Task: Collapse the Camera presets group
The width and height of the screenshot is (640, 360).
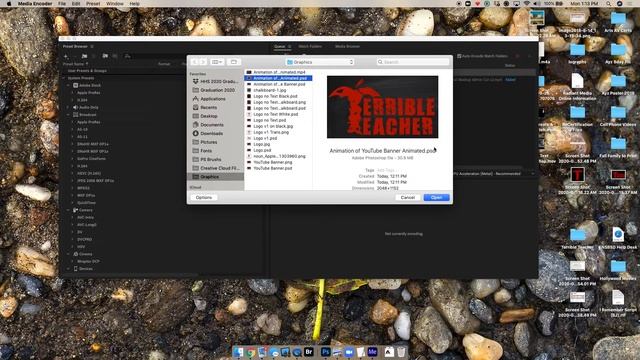Action: [69, 210]
